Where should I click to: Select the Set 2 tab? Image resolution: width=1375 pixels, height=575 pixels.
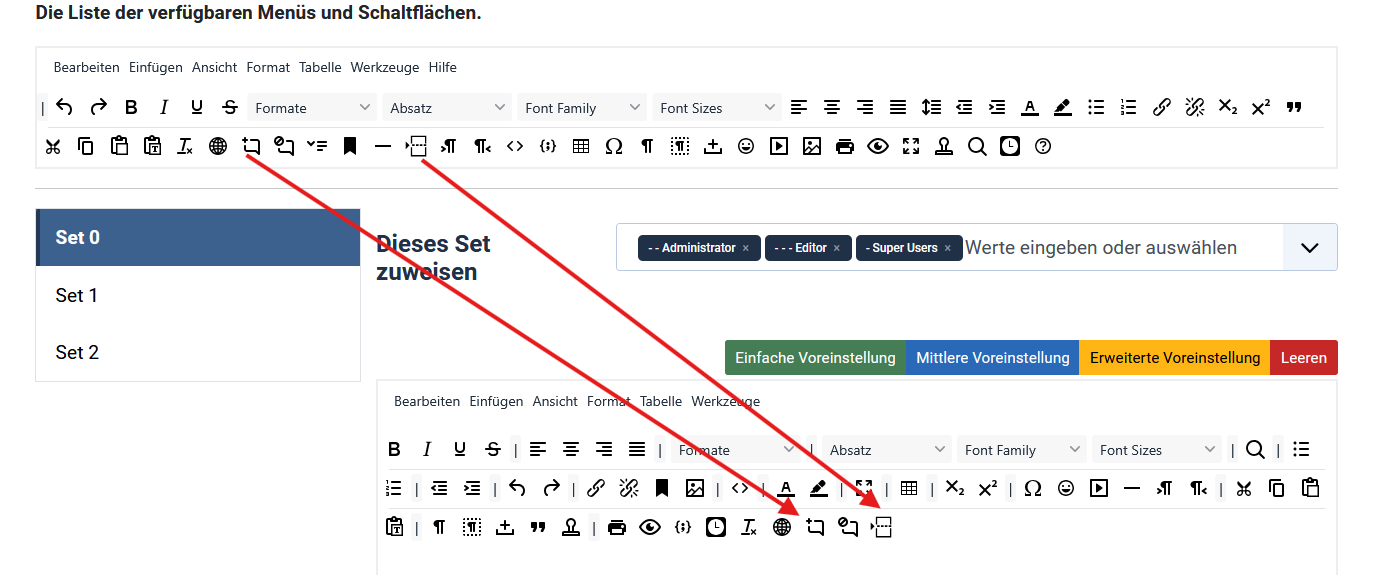(198, 352)
